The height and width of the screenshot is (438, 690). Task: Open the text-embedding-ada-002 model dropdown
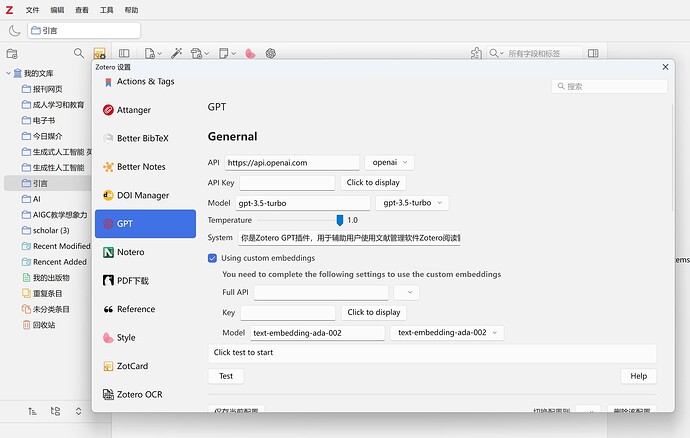point(447,333)
